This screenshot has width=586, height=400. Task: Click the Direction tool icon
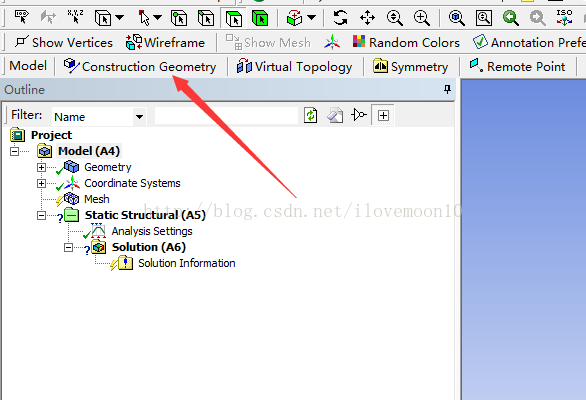[x=48, y=17]
